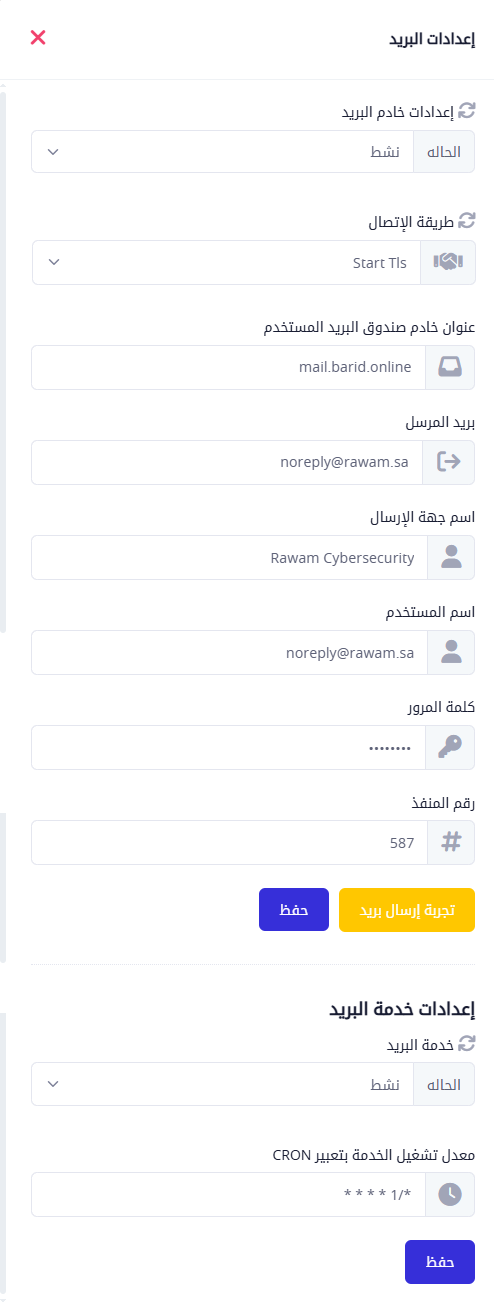Click the inbox tray icon for mail server address
Screen dimensions: 494x1303
click(451, 367)
